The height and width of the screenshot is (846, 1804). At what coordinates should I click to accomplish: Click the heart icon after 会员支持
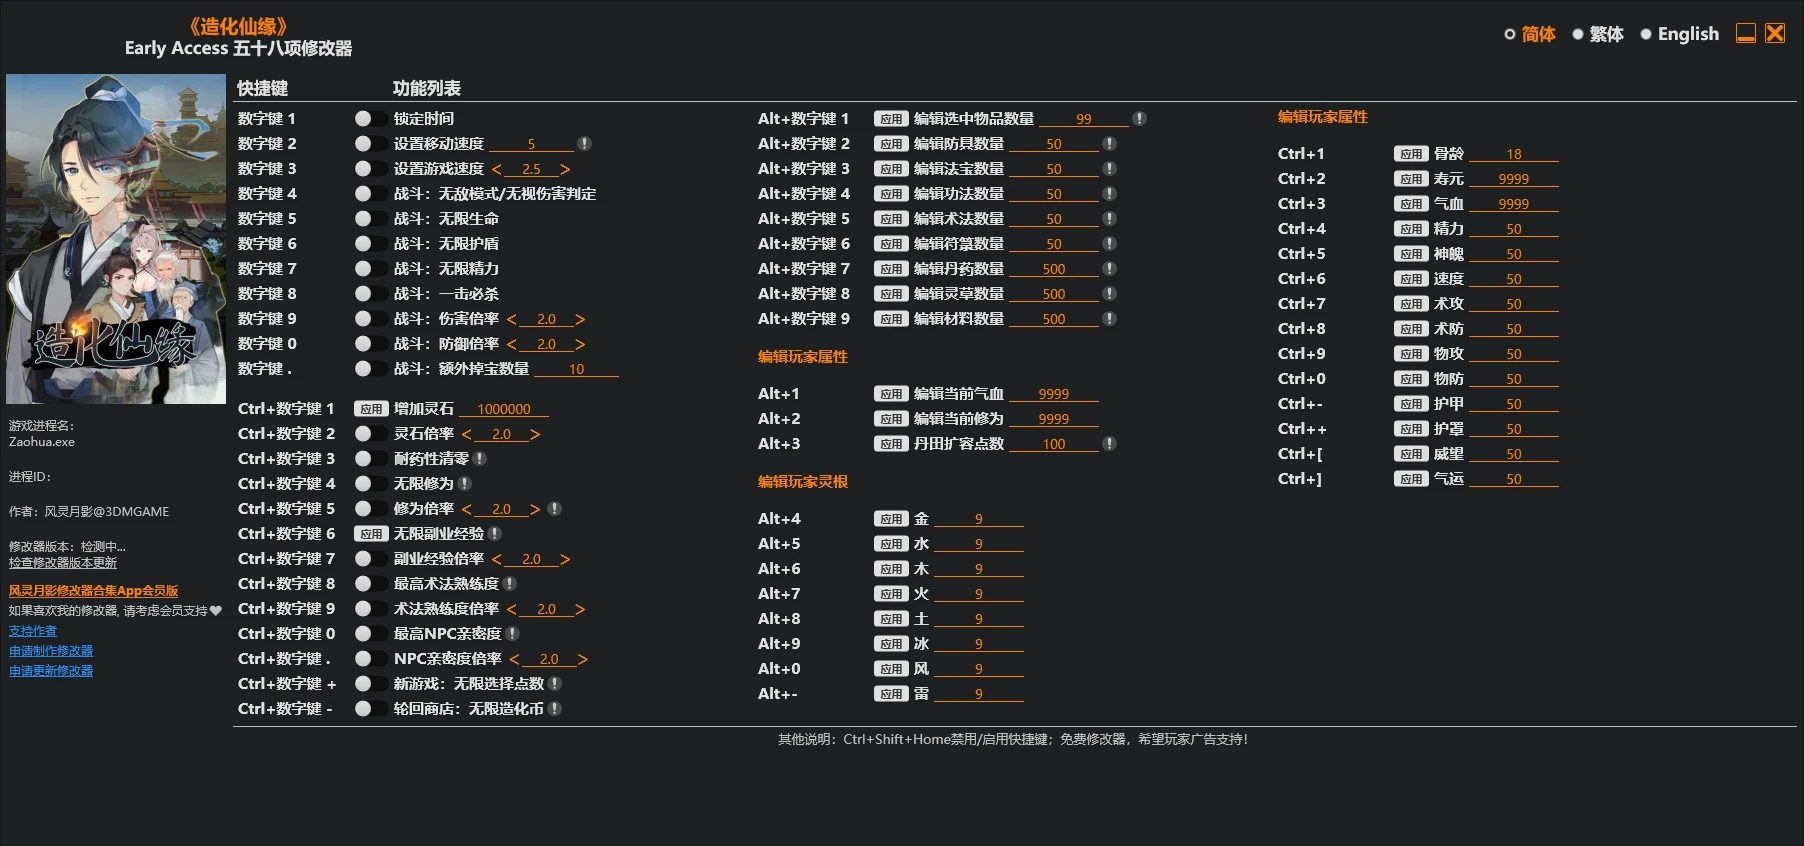(x=216, y=610)
